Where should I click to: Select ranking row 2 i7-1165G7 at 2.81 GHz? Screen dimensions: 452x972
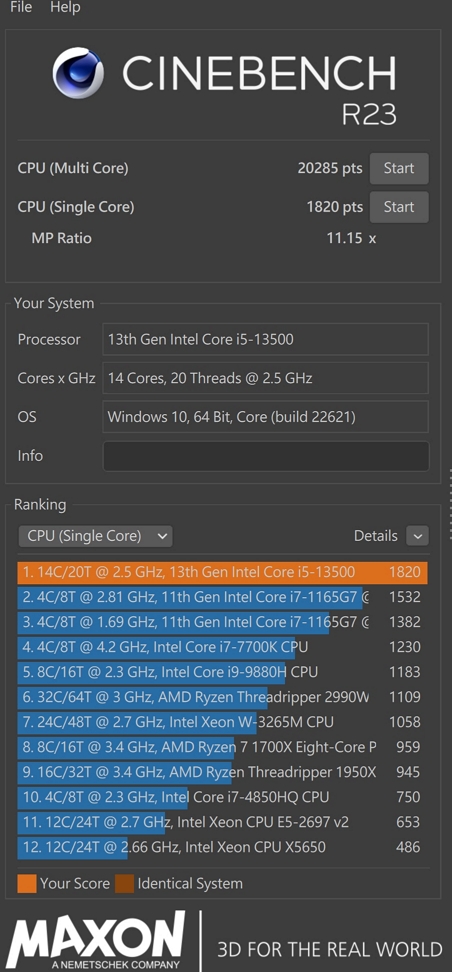click(x=223, y=598)
